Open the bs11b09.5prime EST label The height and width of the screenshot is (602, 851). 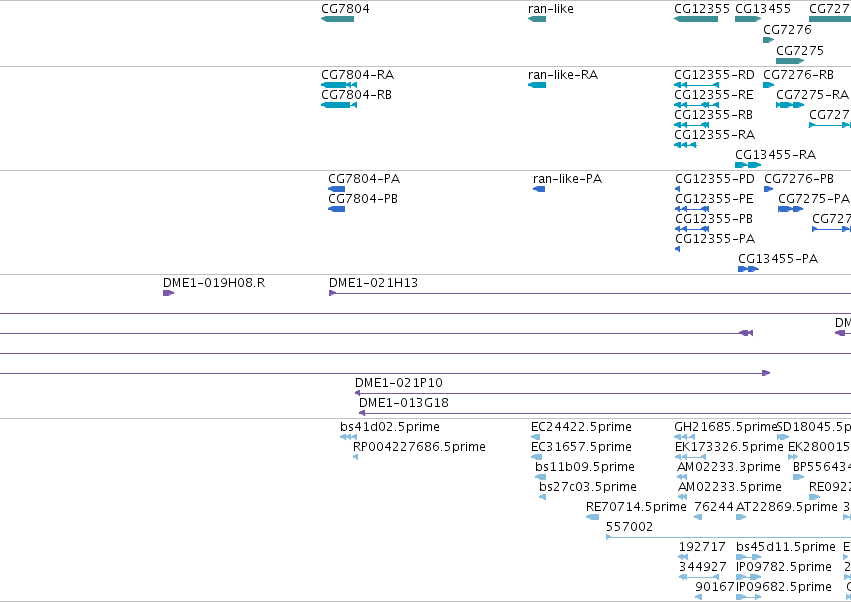click(x=585, y=467)
